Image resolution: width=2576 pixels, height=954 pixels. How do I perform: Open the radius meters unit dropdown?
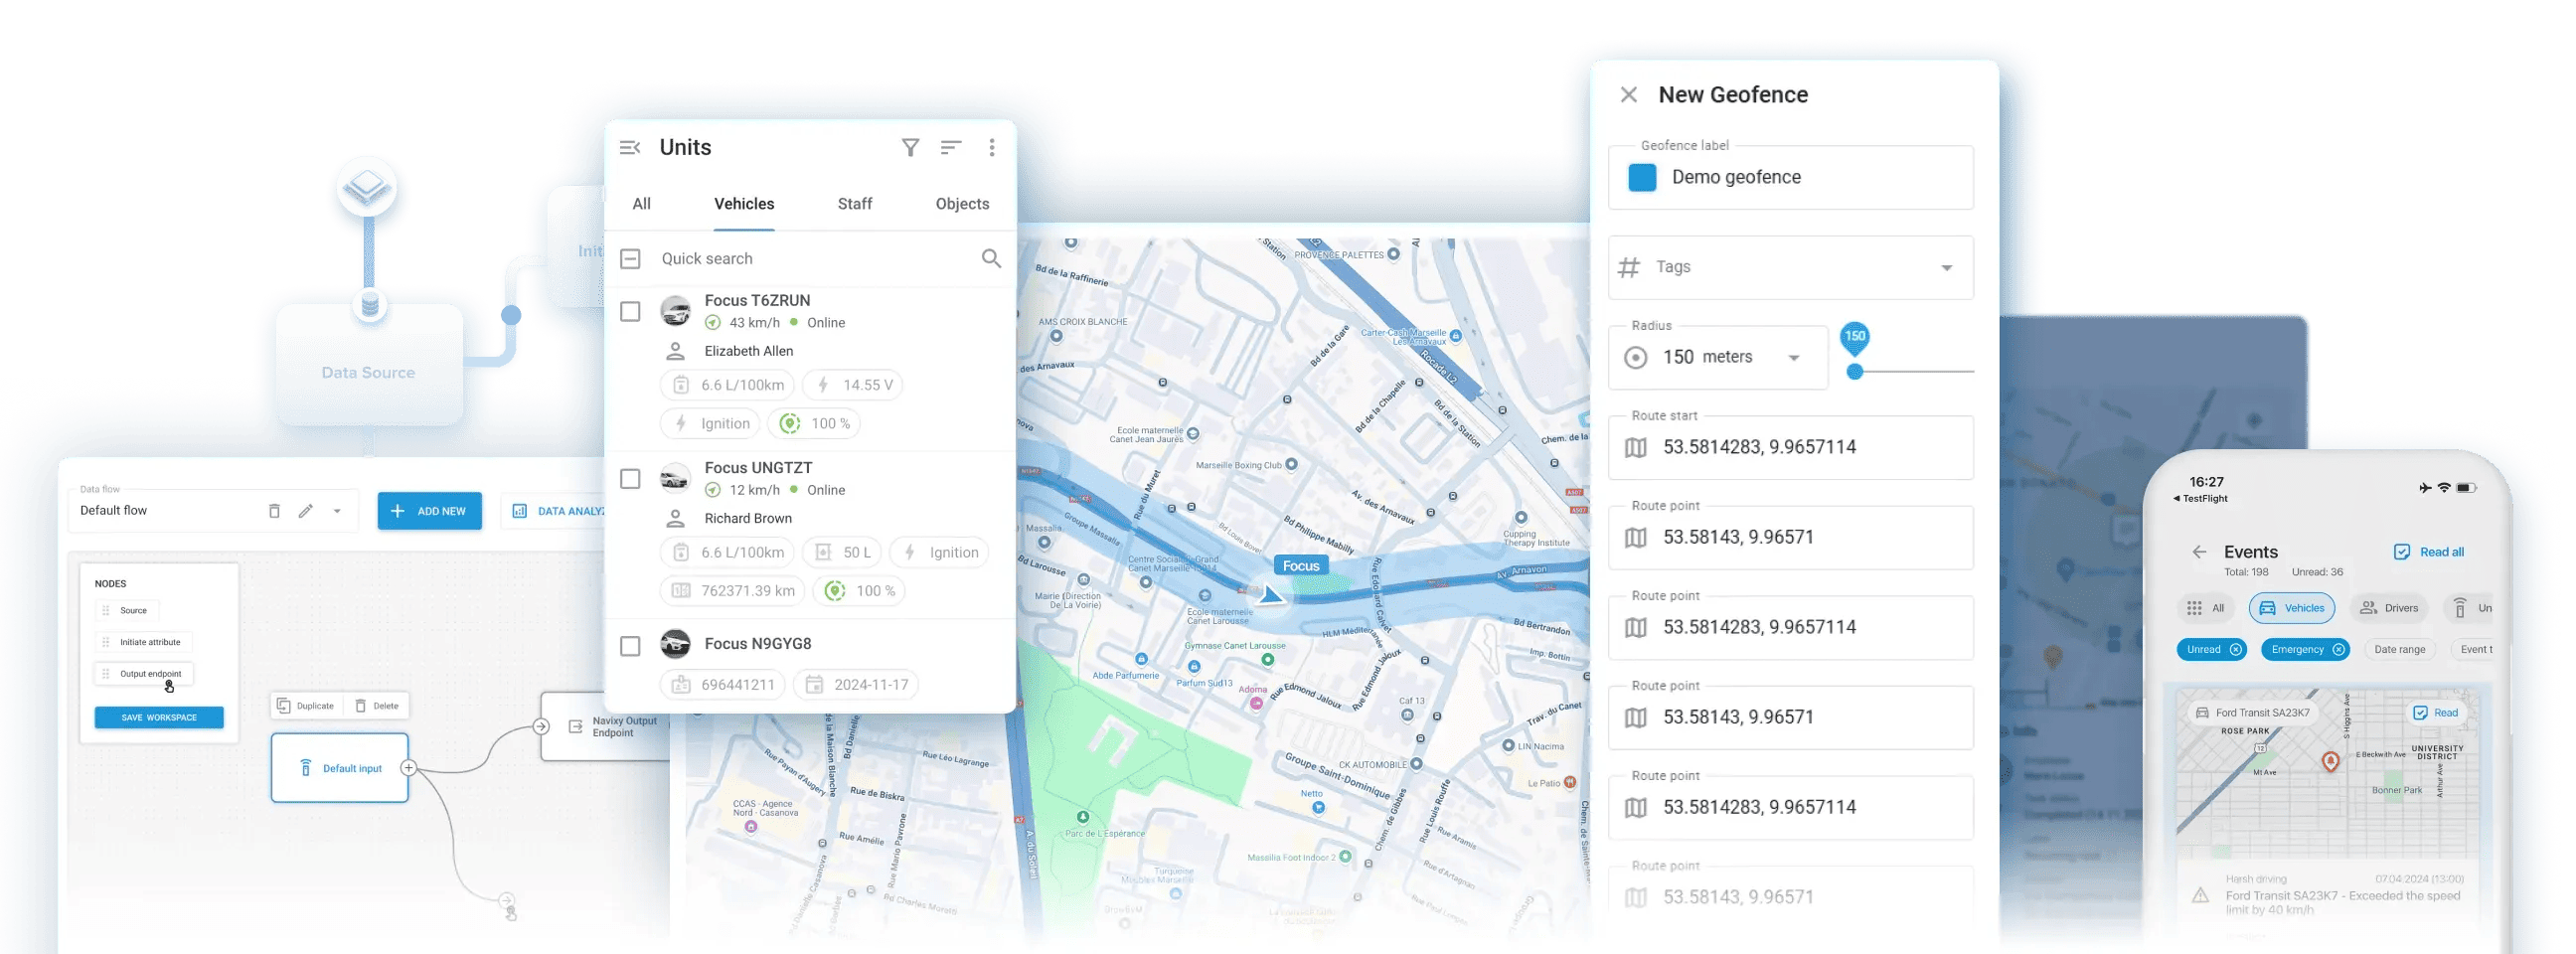(1793, 358)
